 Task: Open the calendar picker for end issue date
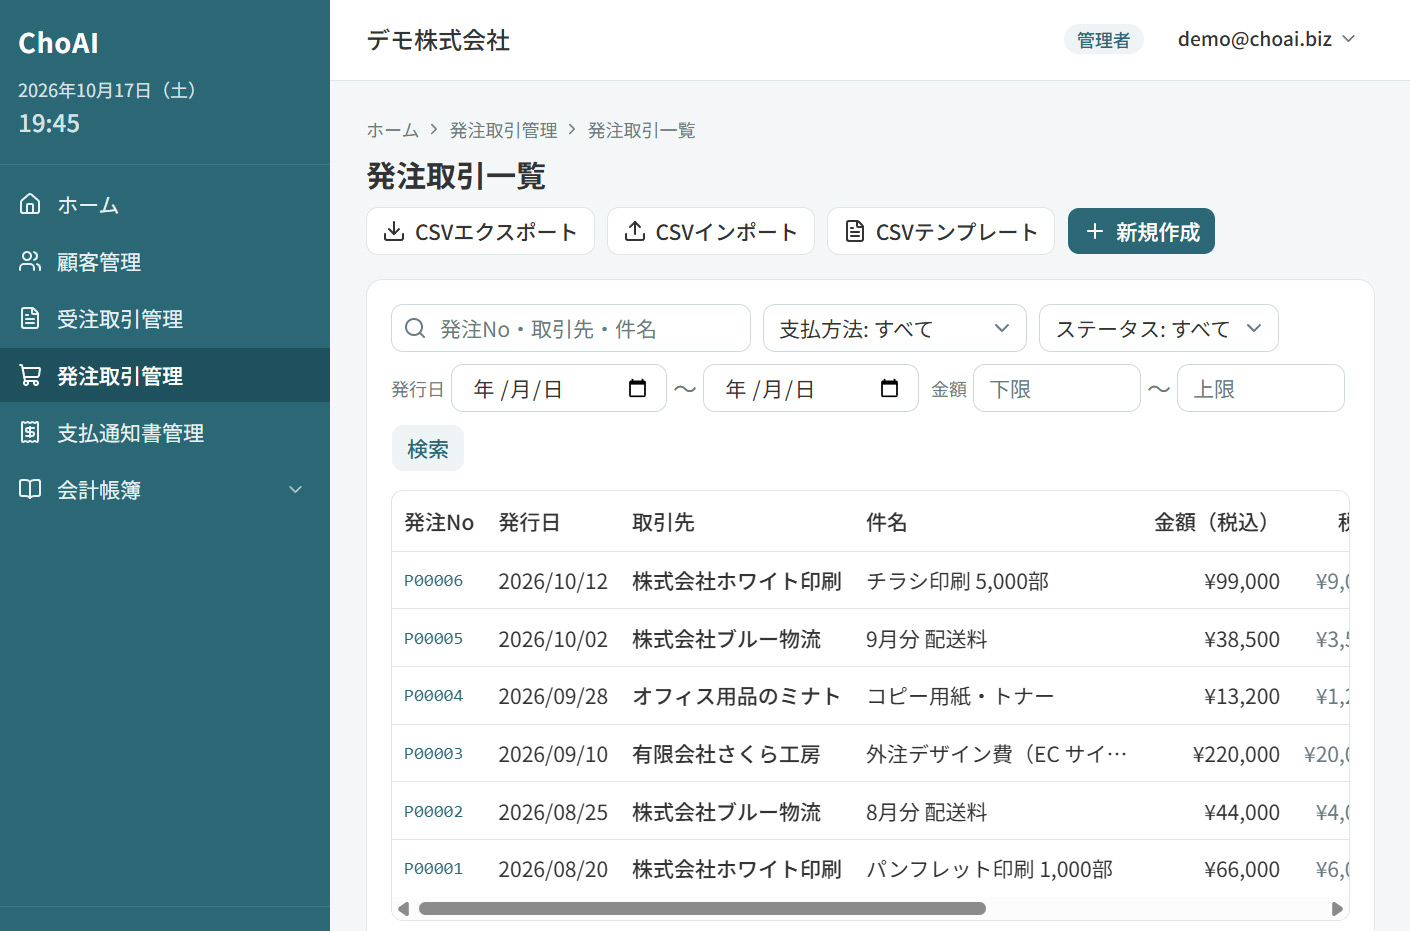889,388
